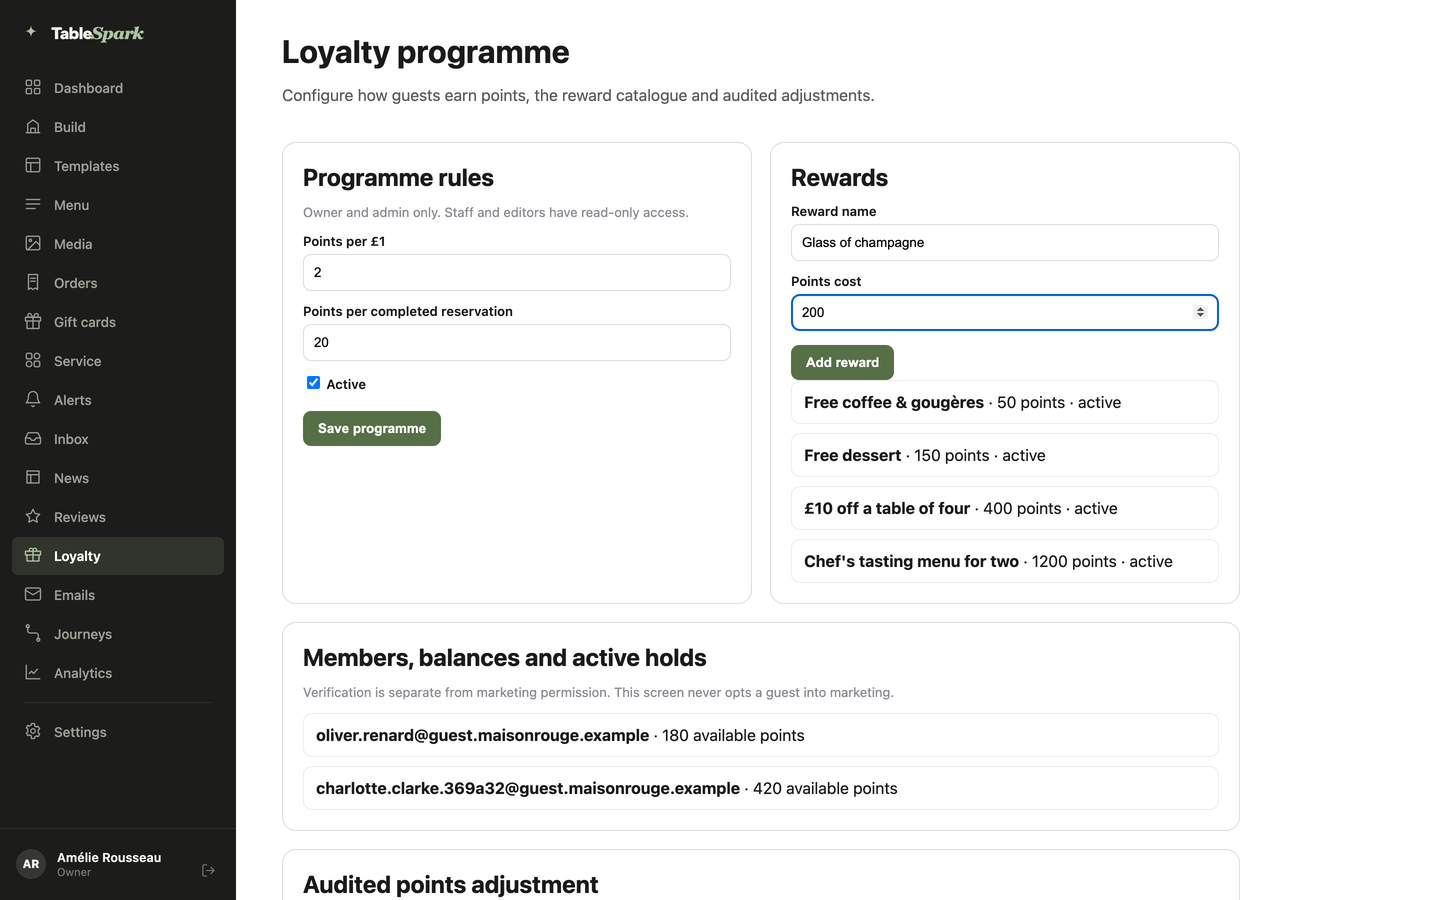Open the AR user avatar
Viewport: 1440px width, 900px height.
tap(31, 864)
